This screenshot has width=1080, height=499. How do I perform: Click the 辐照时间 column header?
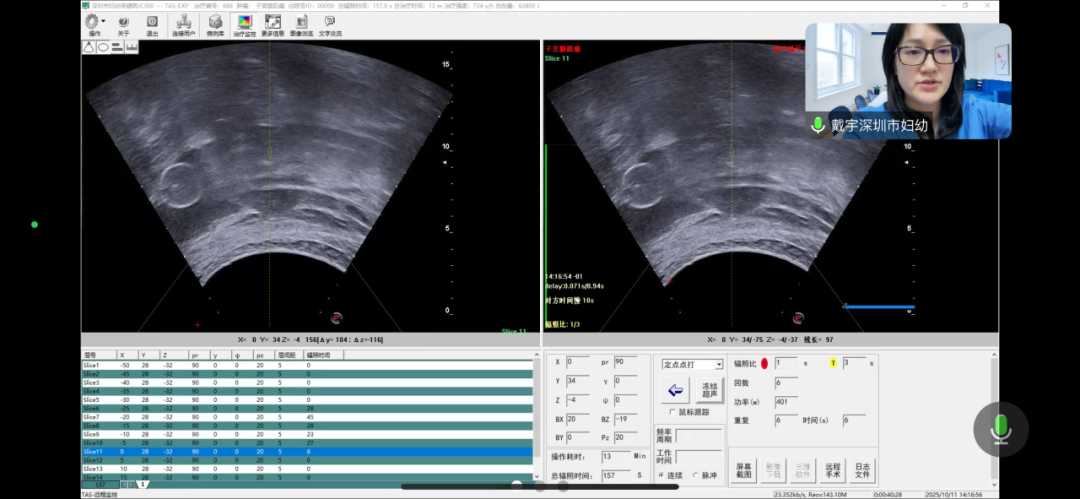tap(324, 355)
